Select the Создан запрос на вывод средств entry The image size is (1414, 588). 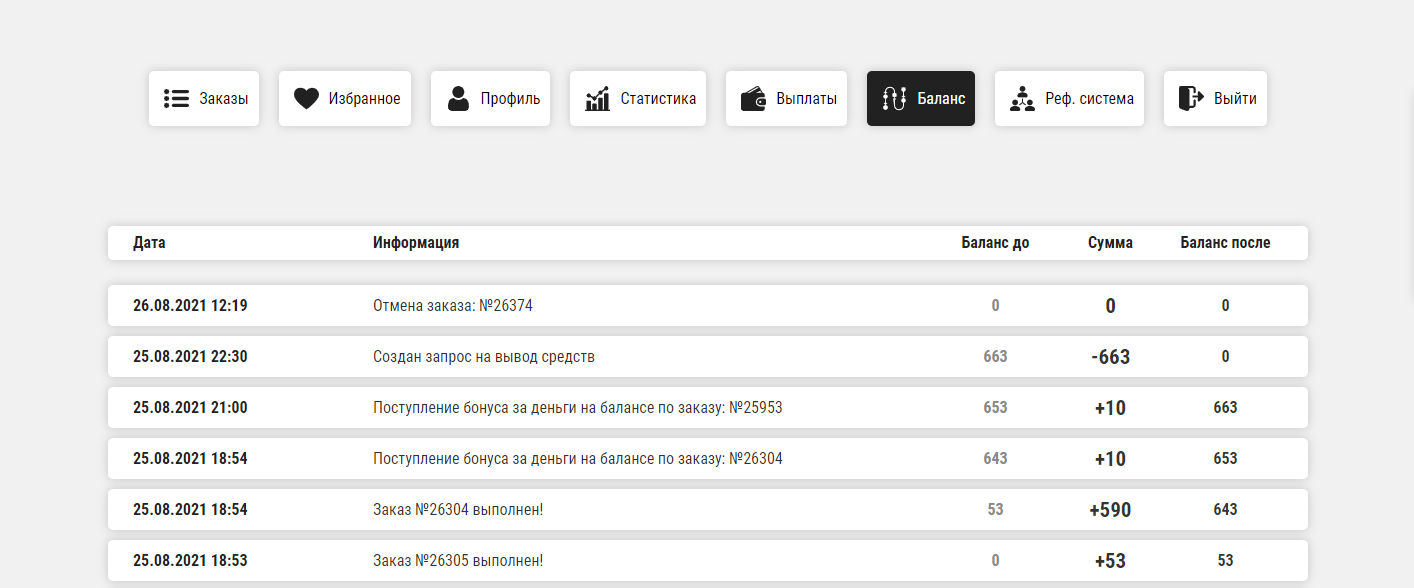pyautogui.click(x=483, y=357)
